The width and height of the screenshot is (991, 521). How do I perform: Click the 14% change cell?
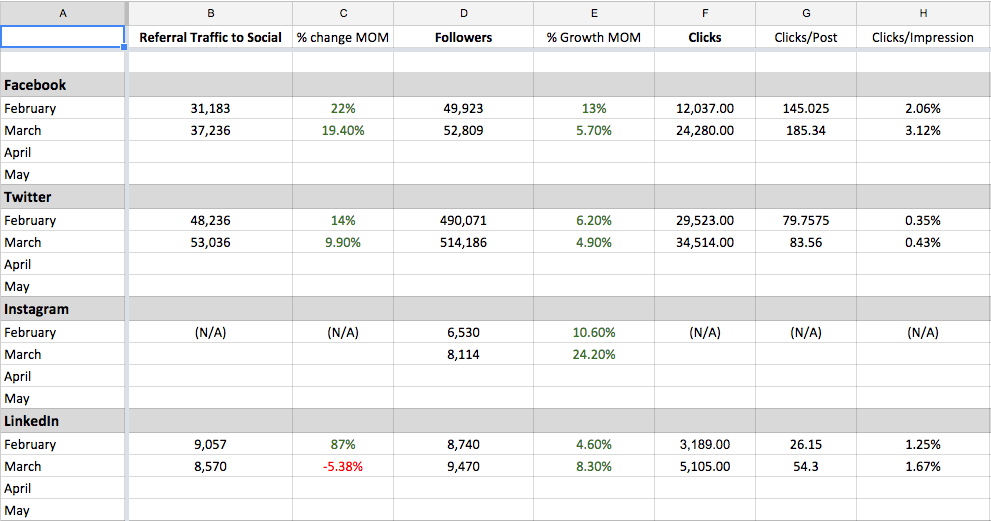(343, 220)
